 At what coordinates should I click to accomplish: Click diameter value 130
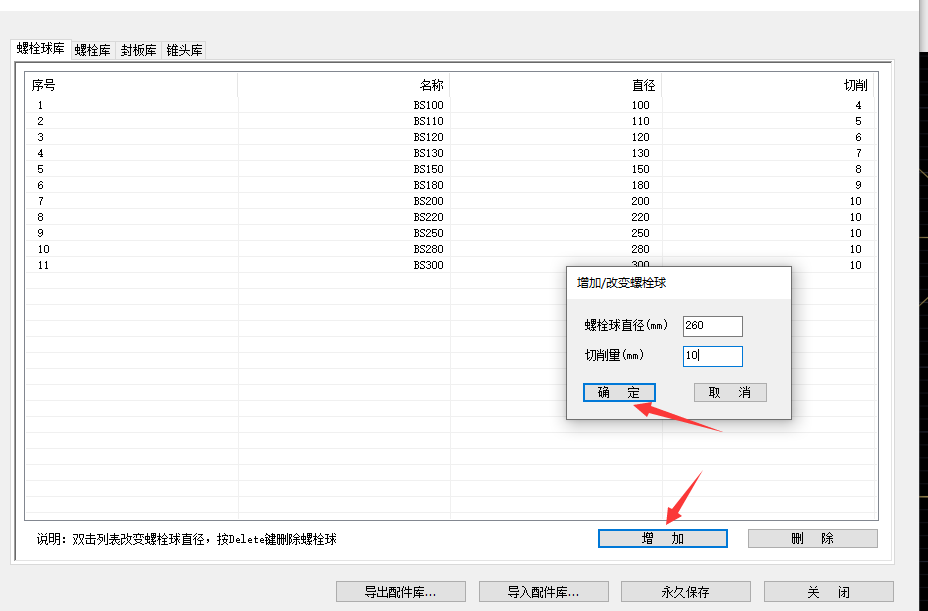[x=640, y=153]
